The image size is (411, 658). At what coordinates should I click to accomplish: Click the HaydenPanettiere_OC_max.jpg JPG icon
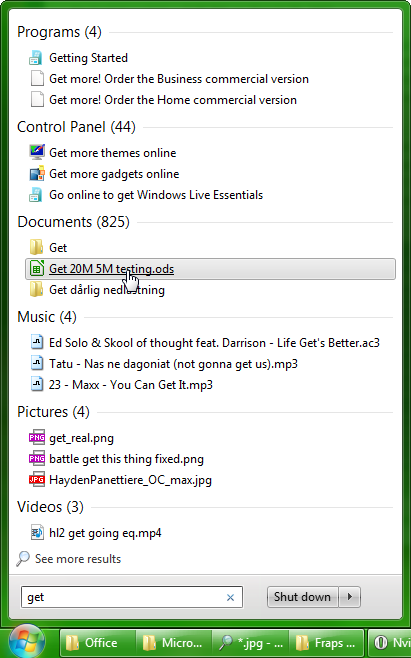[x=37, y=480]
